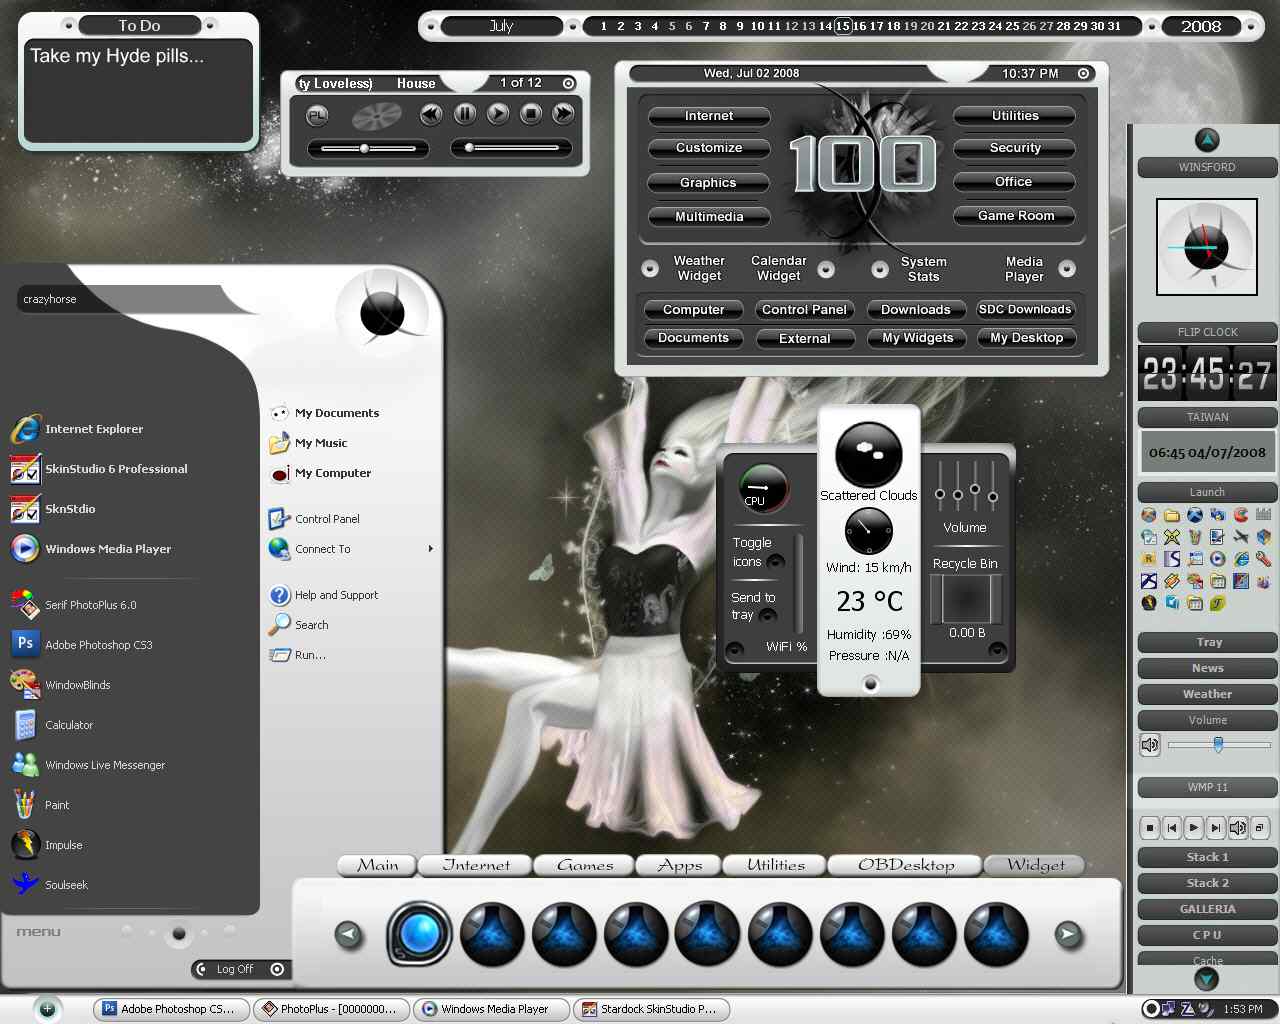The height and width of the screenshot is (1024, 1280).
Task: Click round button on music widget title
Action: pyautogui.click(x=568, y=83)
